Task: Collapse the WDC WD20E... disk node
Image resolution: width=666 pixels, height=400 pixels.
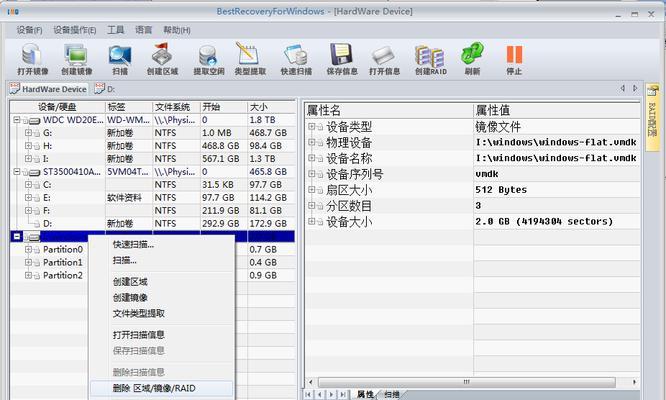Action: [17, 120]
